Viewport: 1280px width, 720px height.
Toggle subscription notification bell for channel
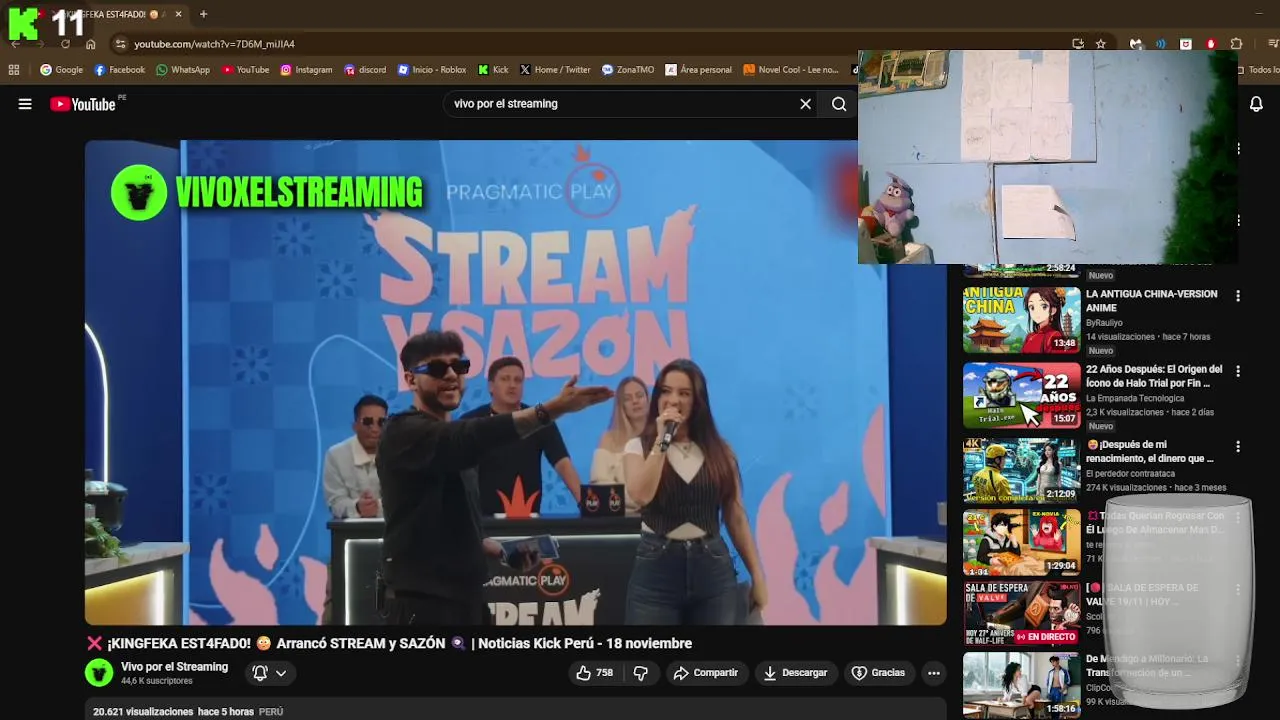260,673
